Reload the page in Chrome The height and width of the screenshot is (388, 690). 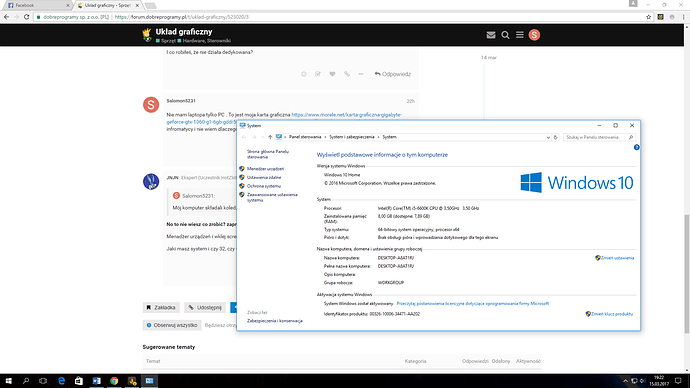(26, 17)
